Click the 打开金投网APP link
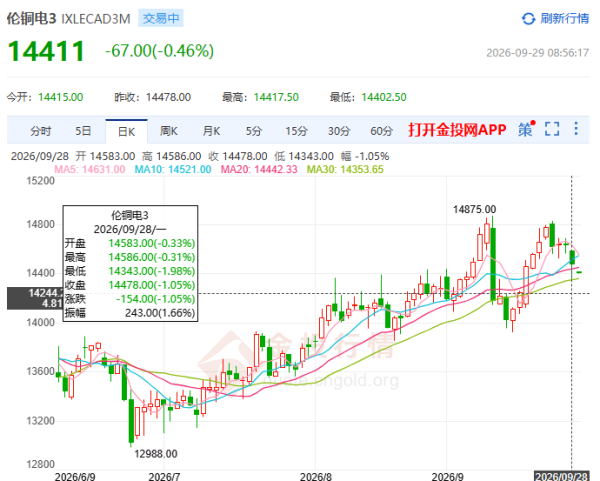The height and width of the screenshot is (481, 600). (x=457, y=130)
